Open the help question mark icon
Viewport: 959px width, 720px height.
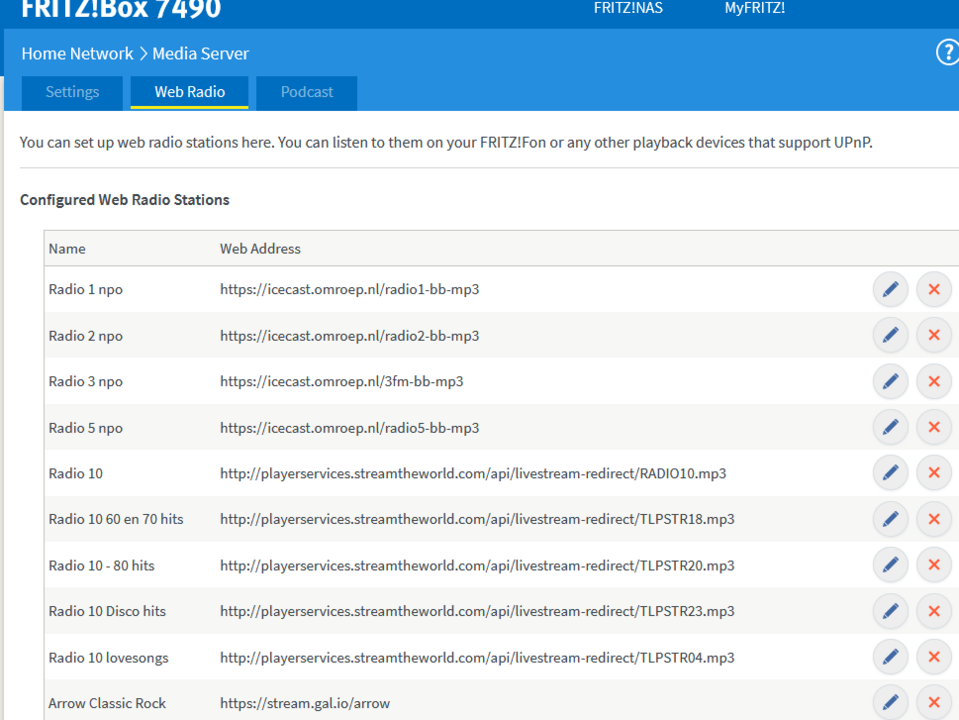click(x=946, y=53)
